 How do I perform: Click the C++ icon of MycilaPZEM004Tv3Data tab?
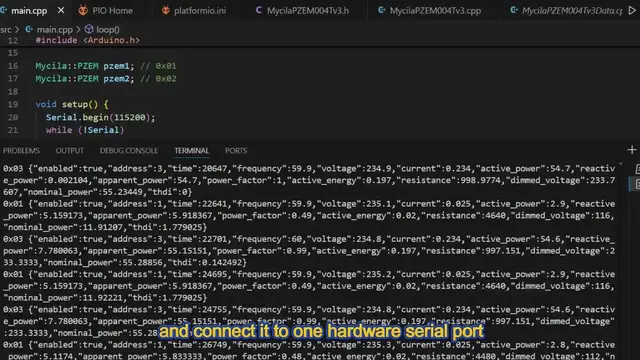[514, 10]
